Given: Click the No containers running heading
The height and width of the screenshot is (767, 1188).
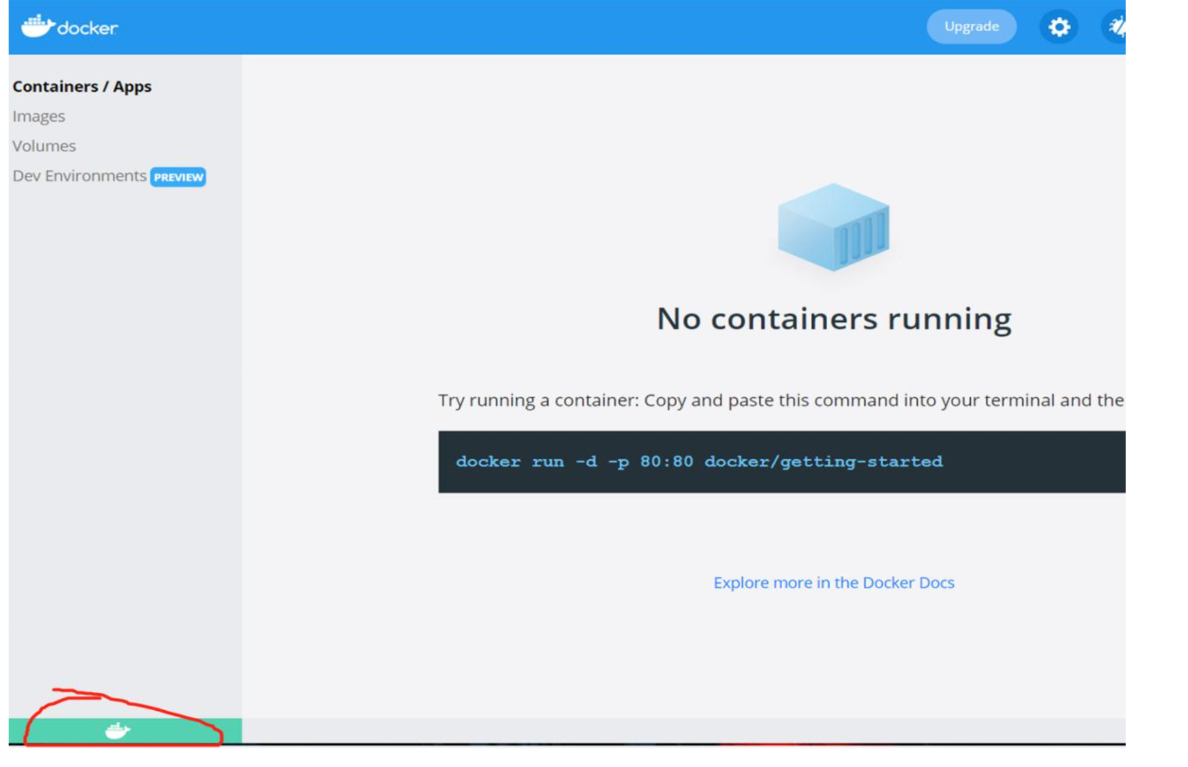Looking at the screenshot, I should pyautogui.click(x=833, y=318).
